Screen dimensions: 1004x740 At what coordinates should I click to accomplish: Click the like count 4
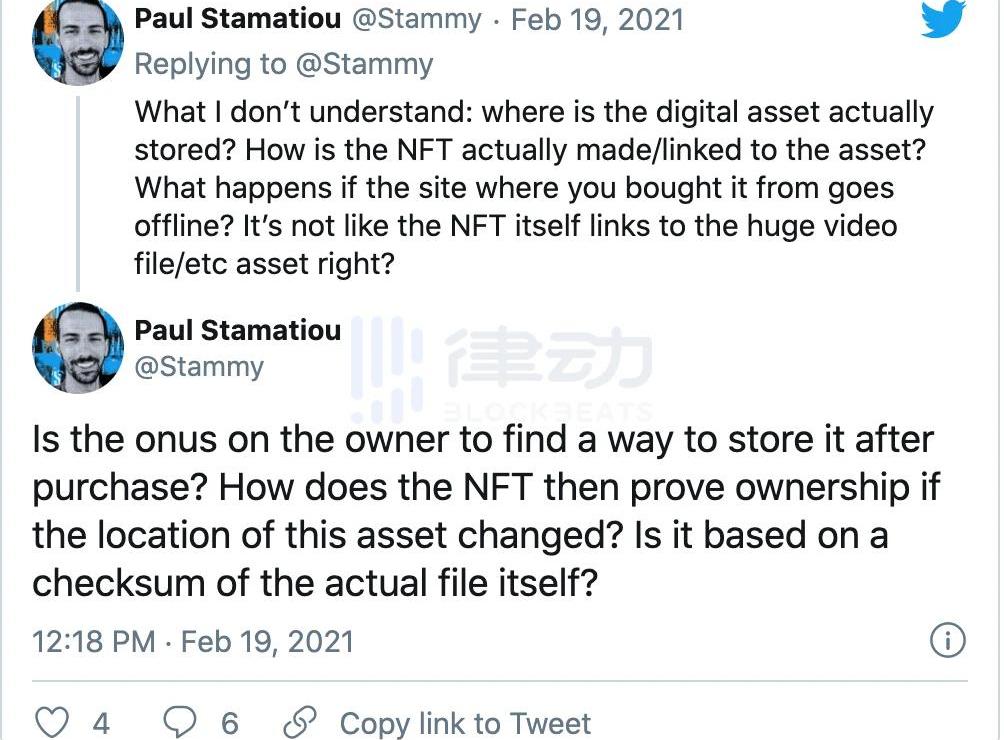[101, 722]
